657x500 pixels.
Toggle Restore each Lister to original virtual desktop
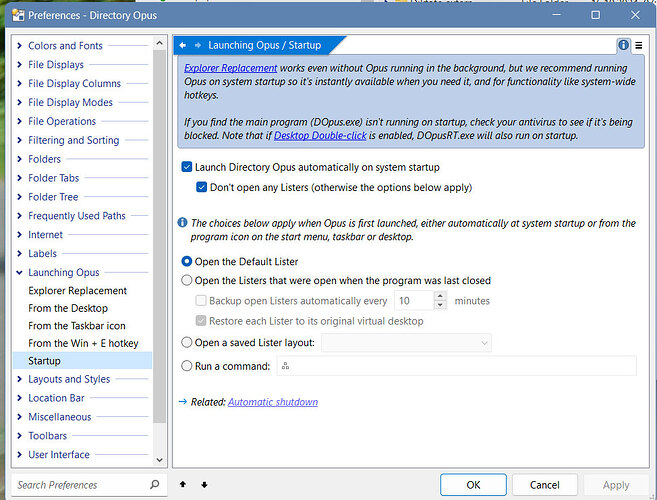click(x=201, y=321)
